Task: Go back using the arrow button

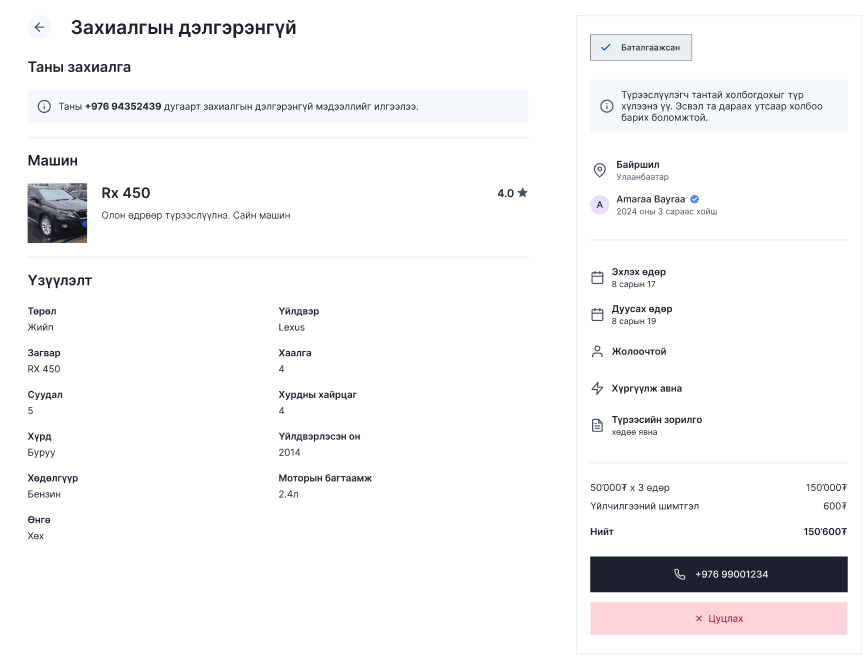Action: click(39, 27)
